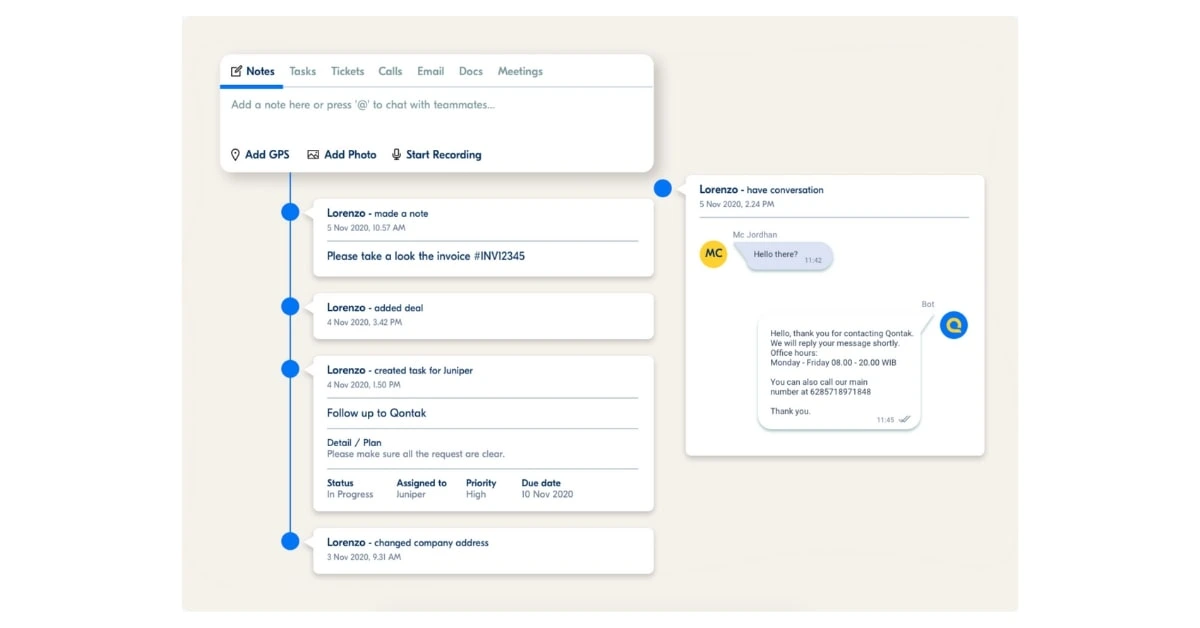Click 'Lorenzo - have conversation' header
1200x628 pixels.
point(762,190)
